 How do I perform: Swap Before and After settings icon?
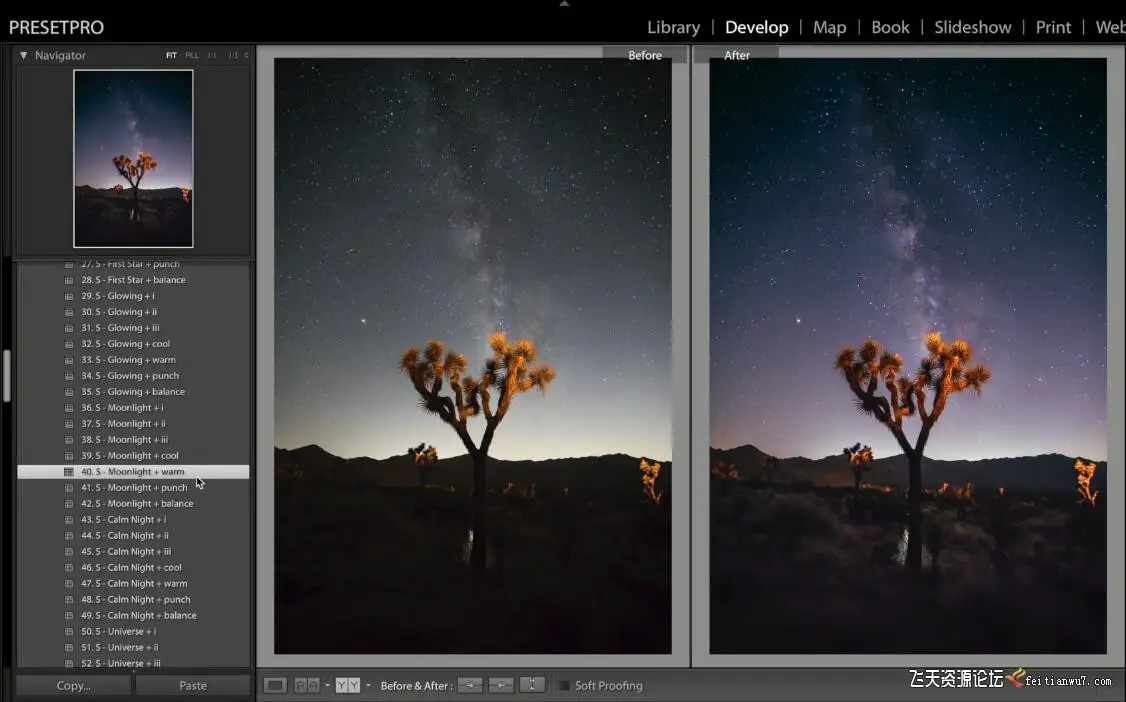click(x=532, y=685)
